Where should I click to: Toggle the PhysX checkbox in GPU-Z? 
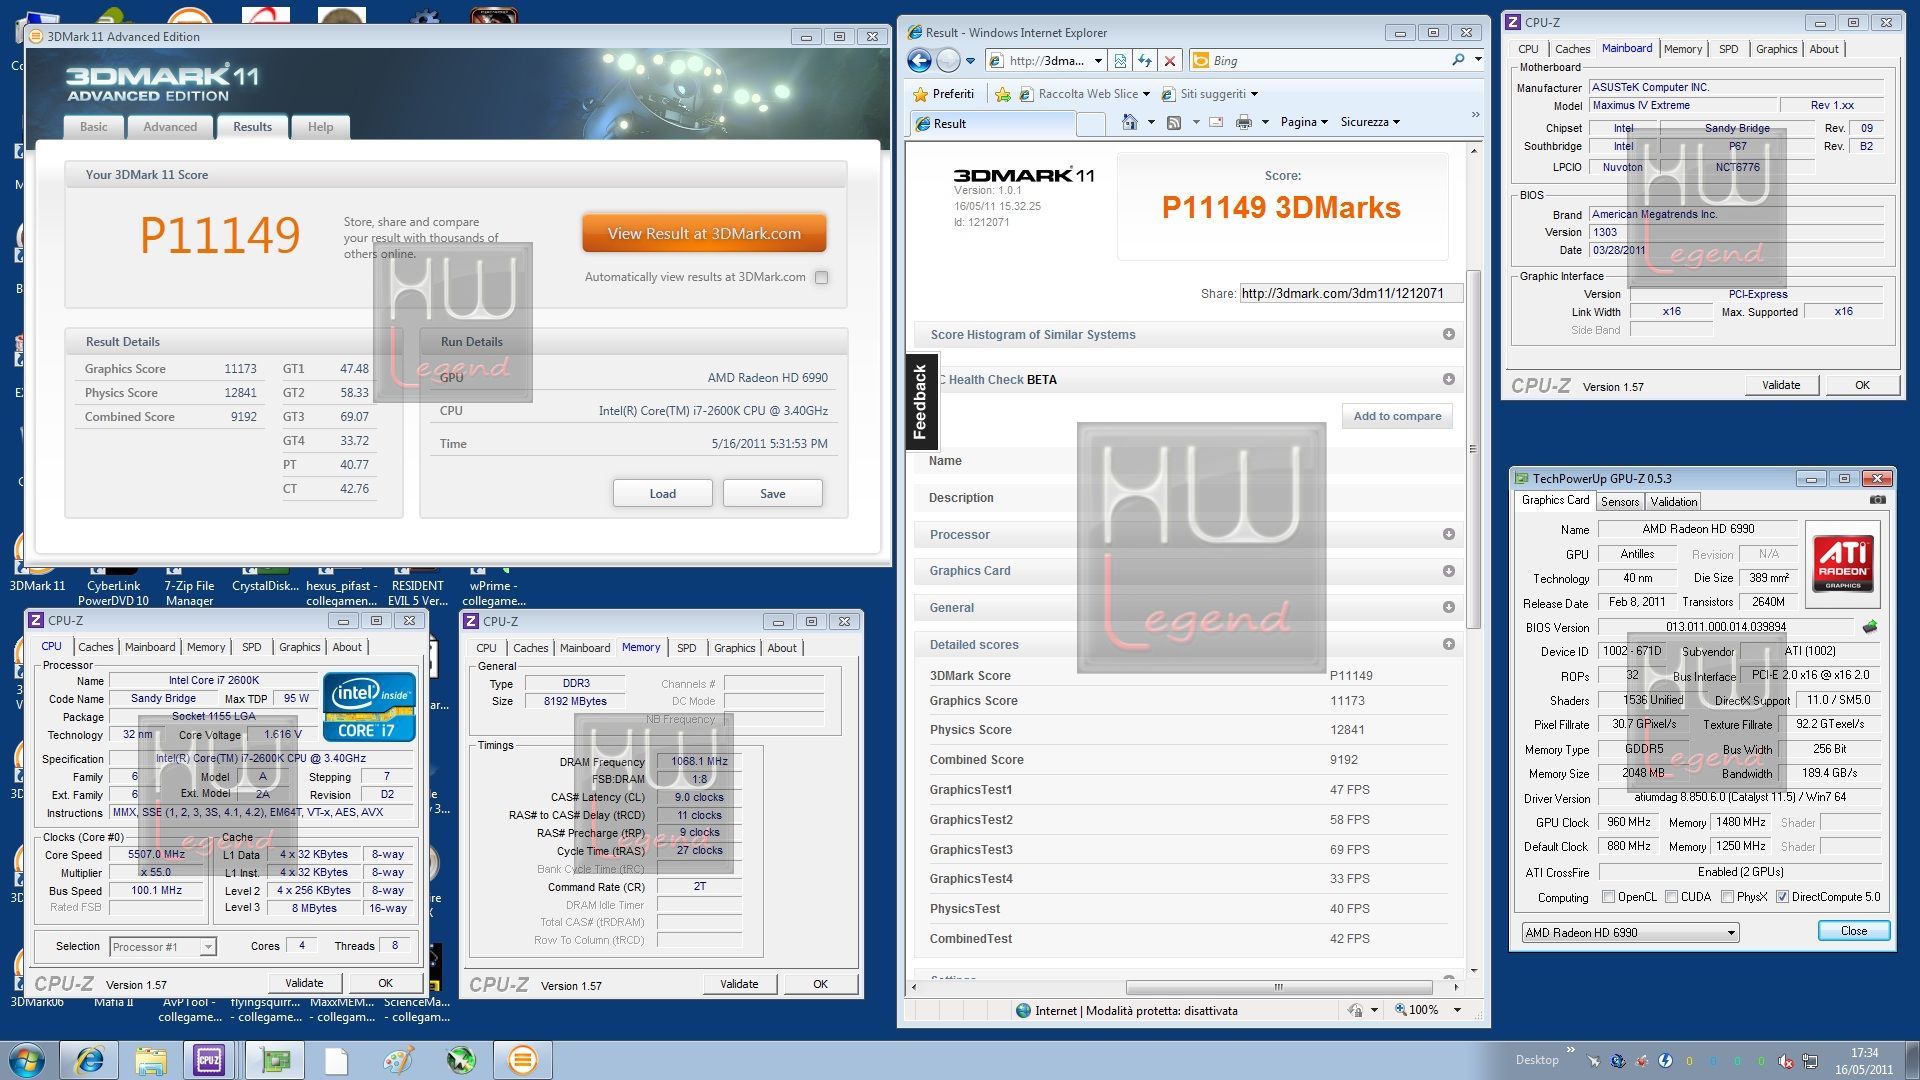click(x=1727, y=897)
